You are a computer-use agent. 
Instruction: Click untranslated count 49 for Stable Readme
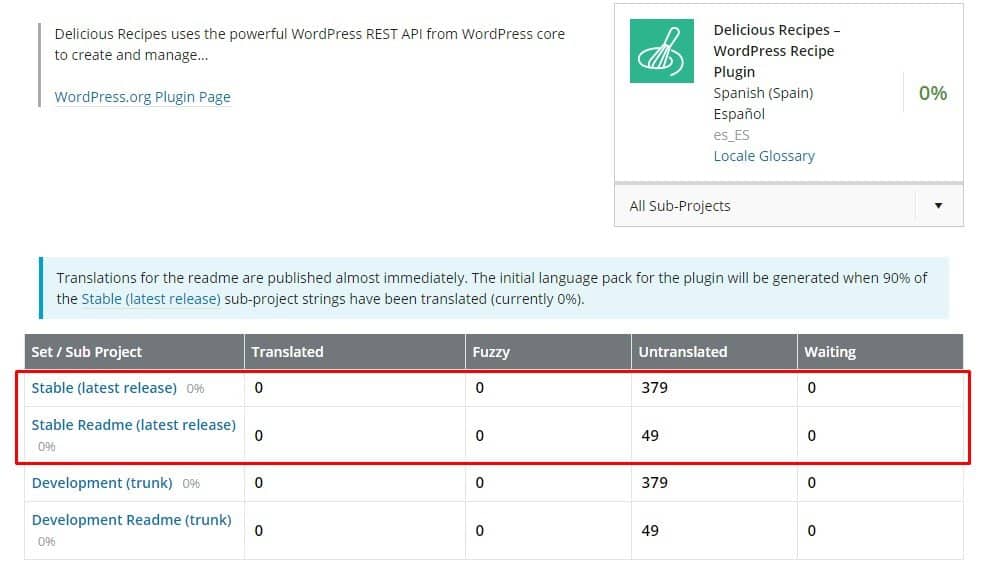(650, 436)
